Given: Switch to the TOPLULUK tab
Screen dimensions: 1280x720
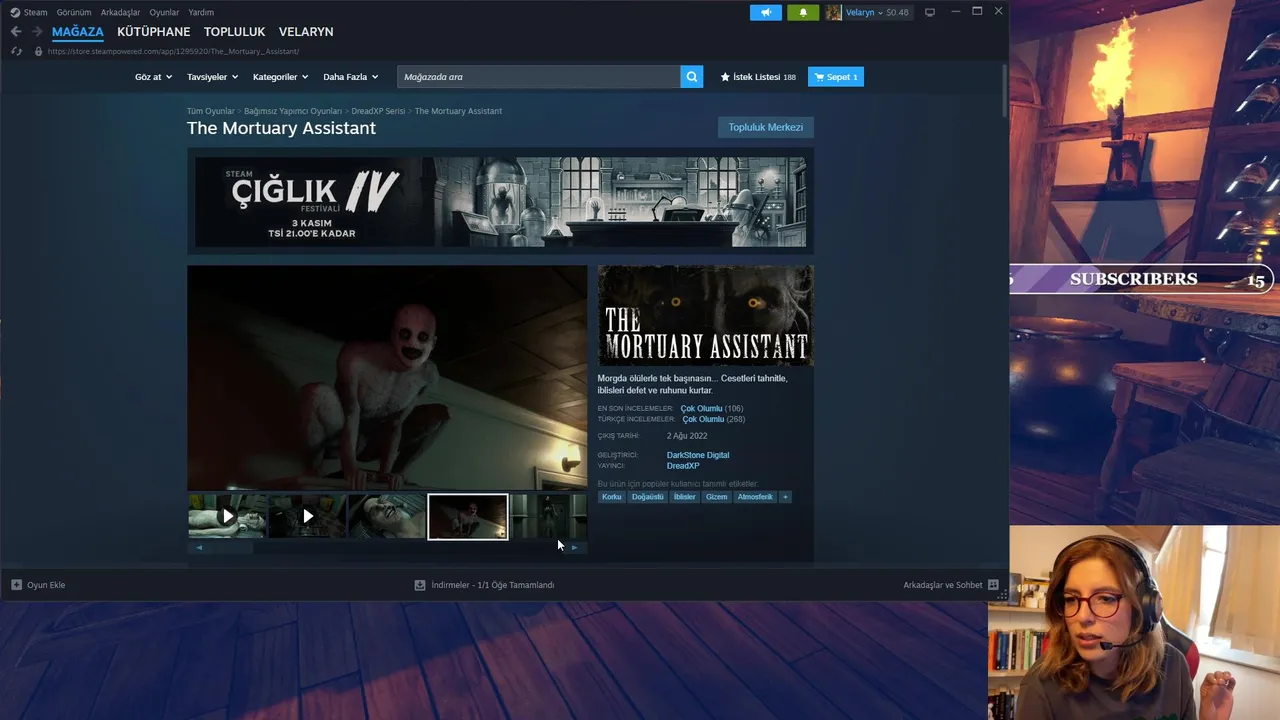Looking at the screenshot, I should pyautogui.click(x=234, y=32).
